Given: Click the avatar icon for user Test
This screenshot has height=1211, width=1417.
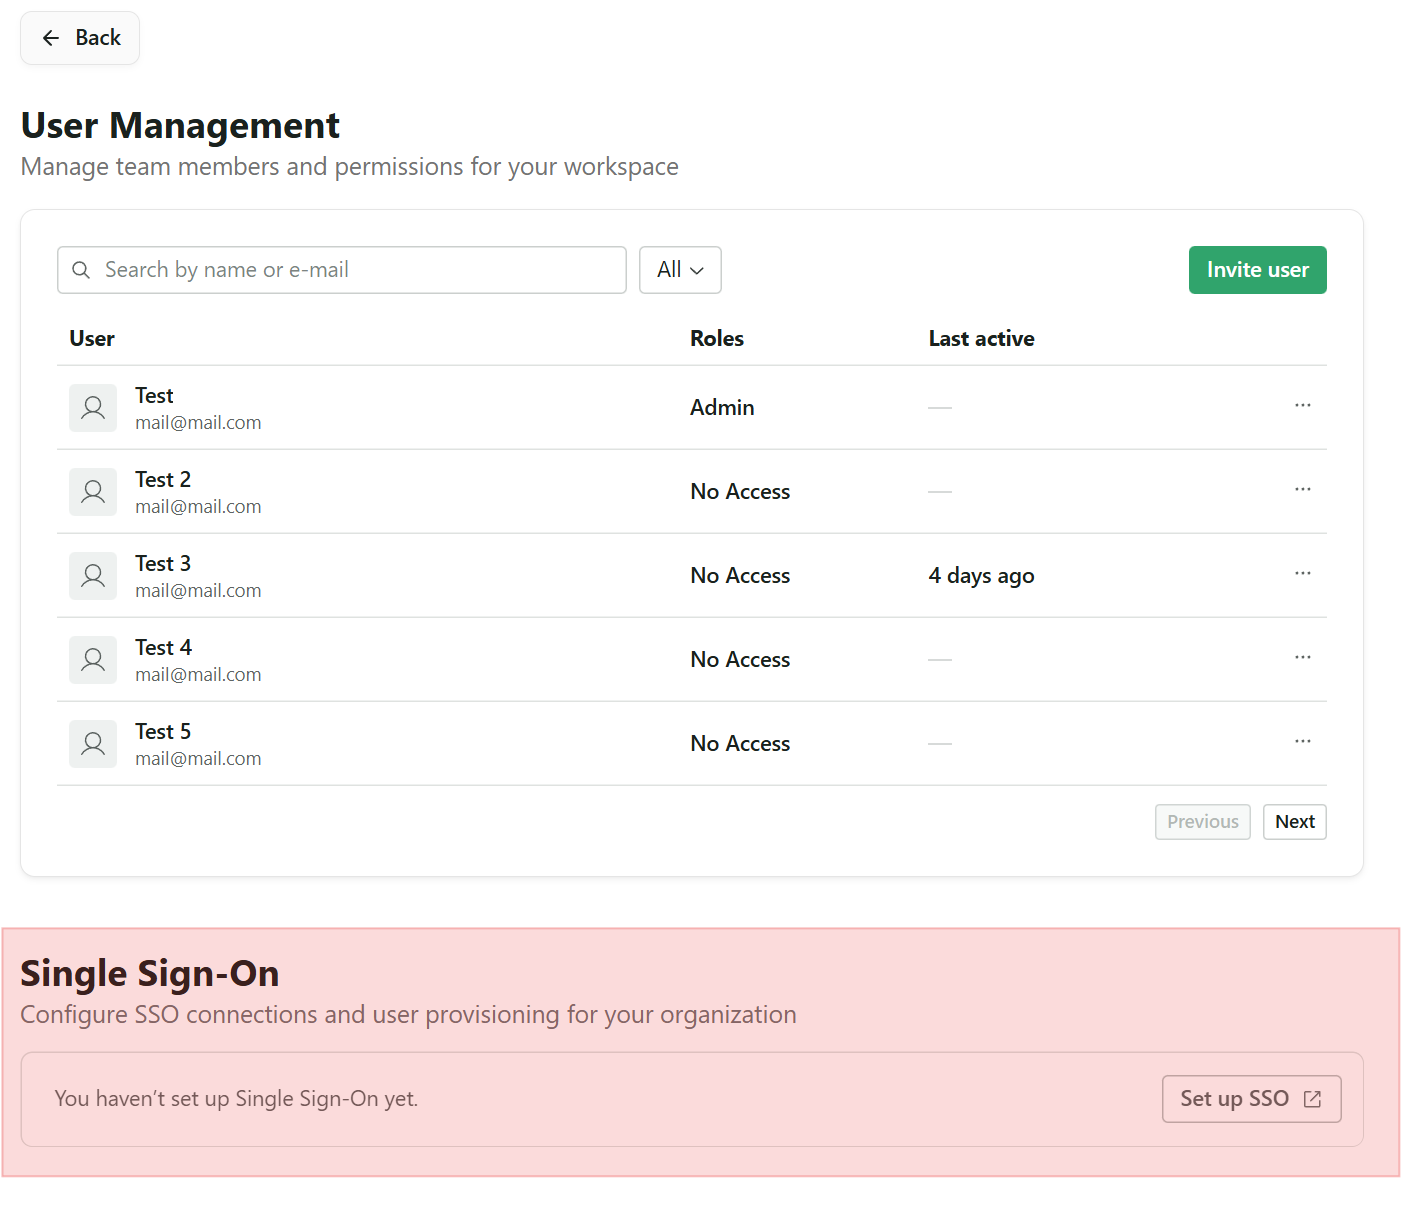Looking at the screenshot, I should [x=93, y=408].
